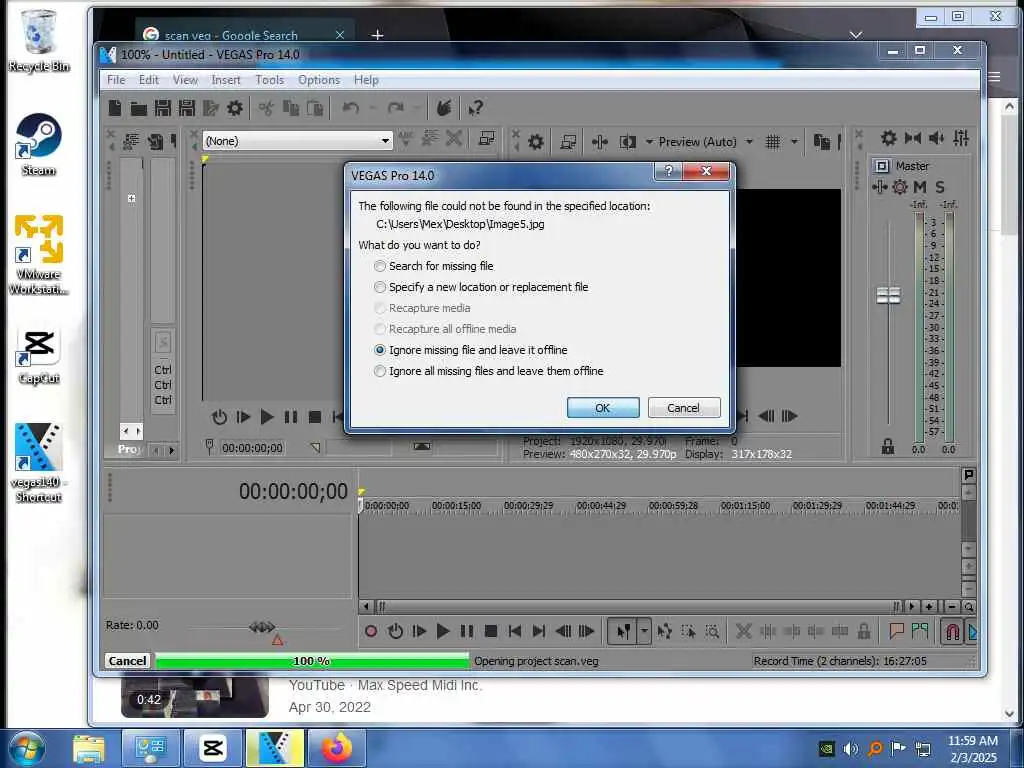
Task: Click the playback Rate slider handle
Action: 262,627
